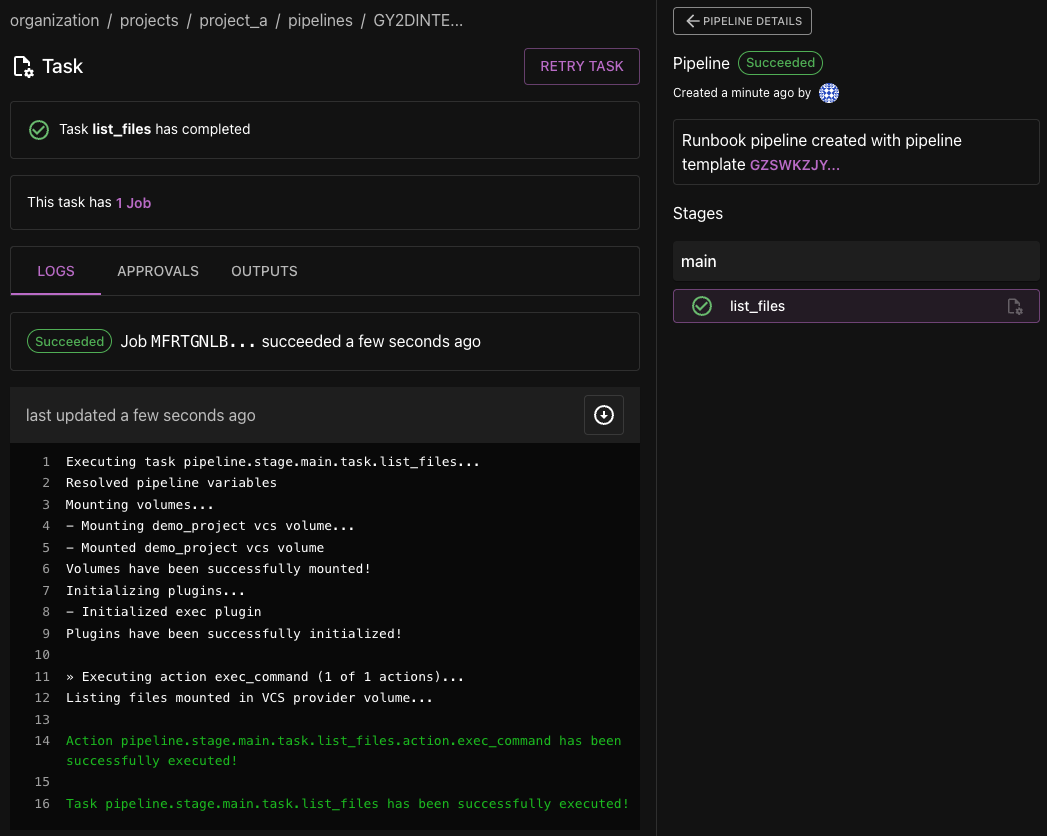Viewport: 1047px width, 836px height.
Task: Download the job logs
Action: coord(604,415)
